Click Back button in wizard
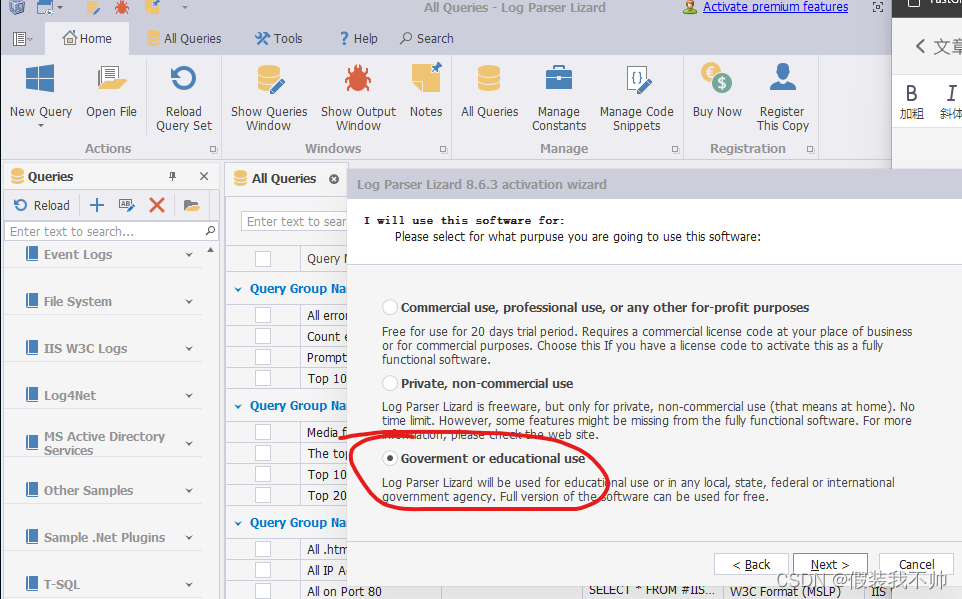This screenshot has height=599, width=962. [752, 565]
